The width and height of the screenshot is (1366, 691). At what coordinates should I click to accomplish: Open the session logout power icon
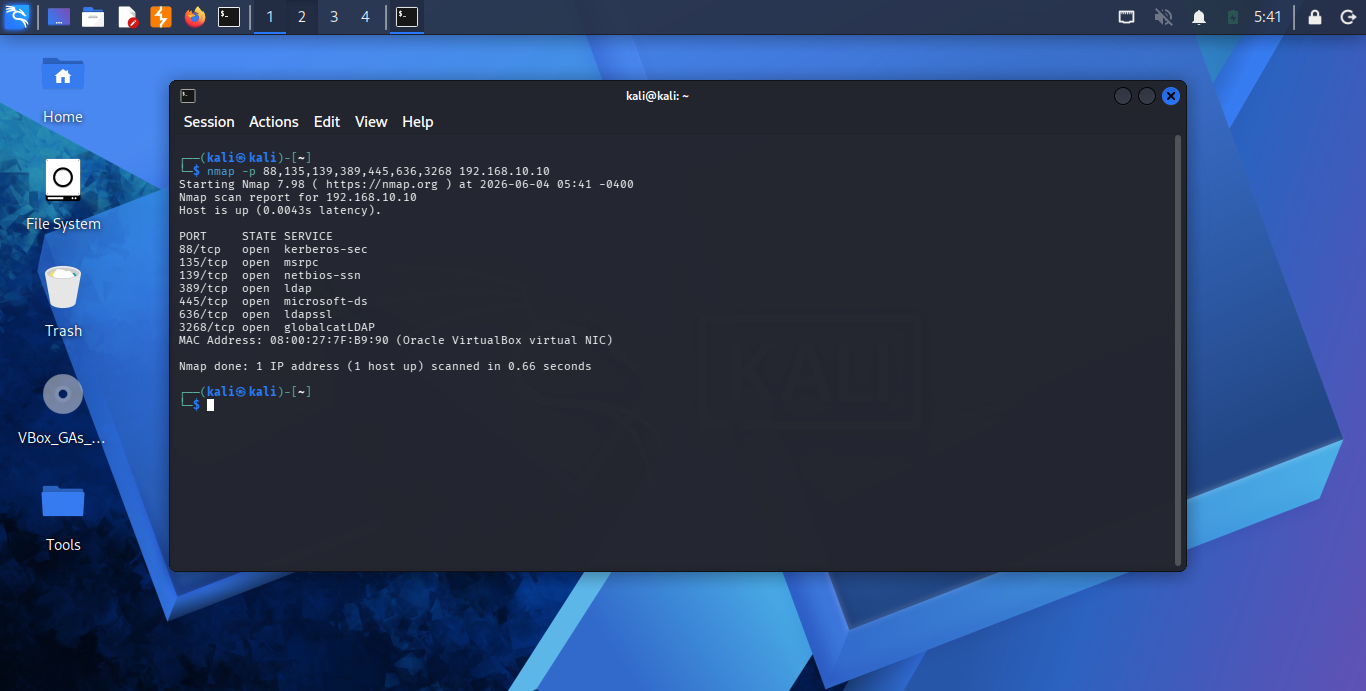1346,17
